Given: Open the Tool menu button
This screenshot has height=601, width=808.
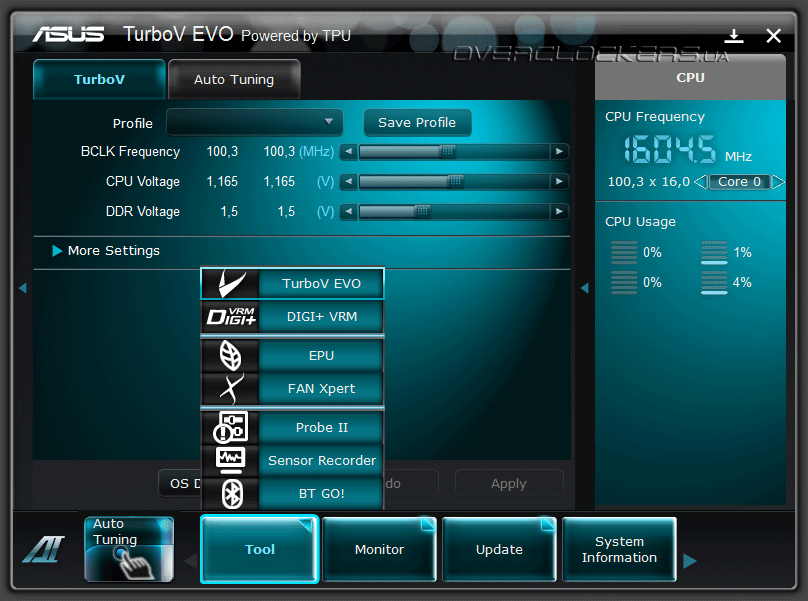Looking at the screenshot, I should pos(260,549).
